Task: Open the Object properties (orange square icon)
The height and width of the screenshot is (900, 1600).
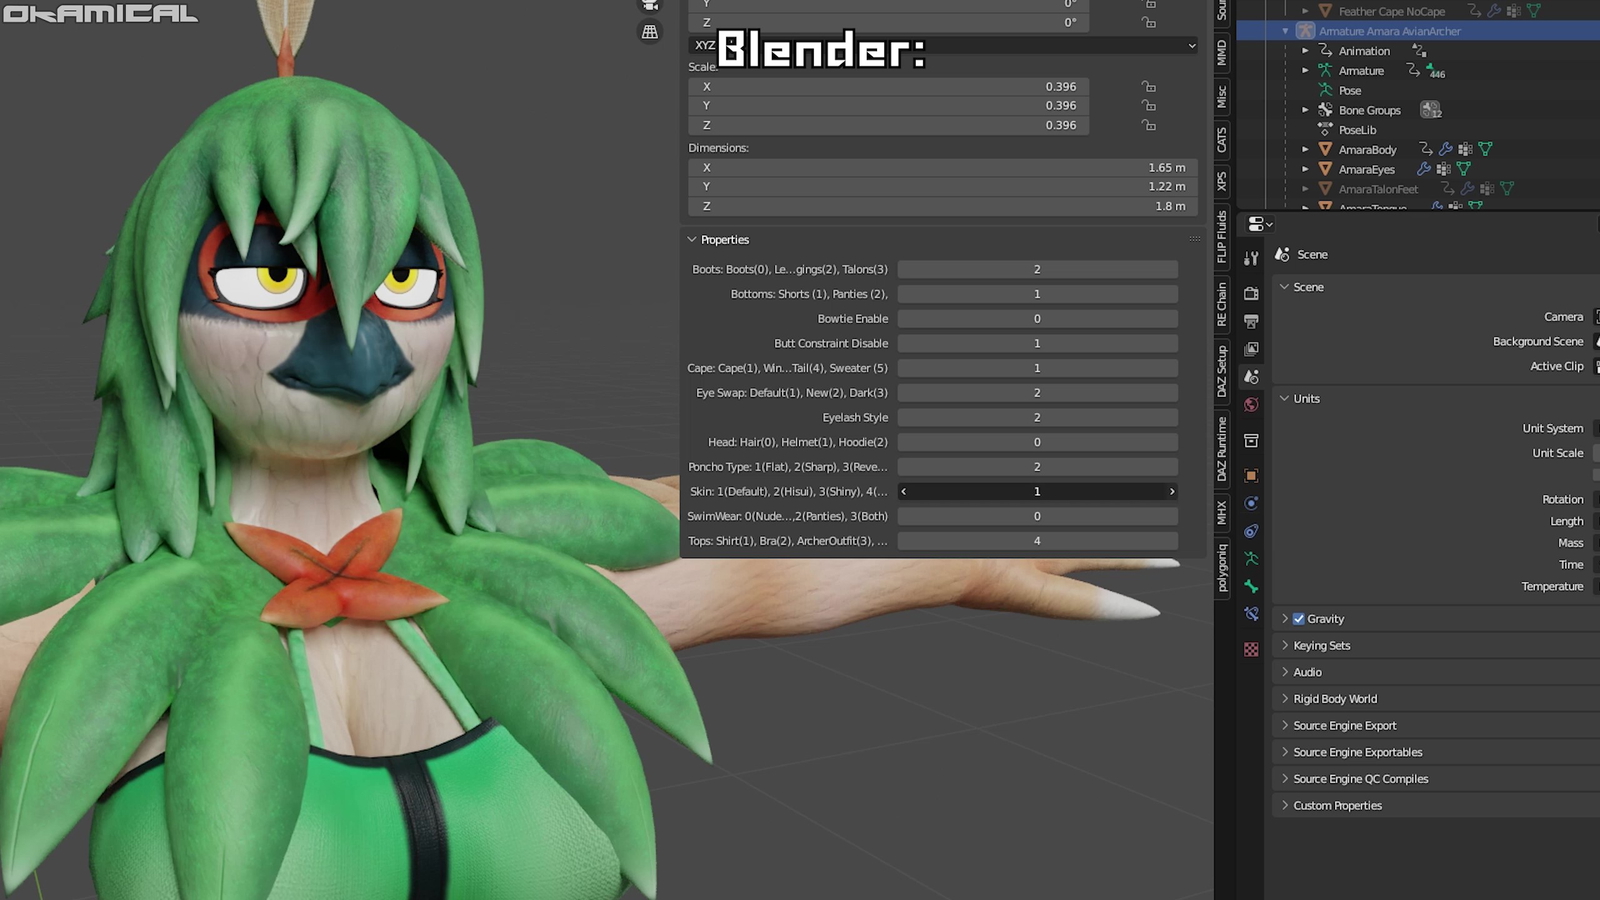Action: [1251, 475]
